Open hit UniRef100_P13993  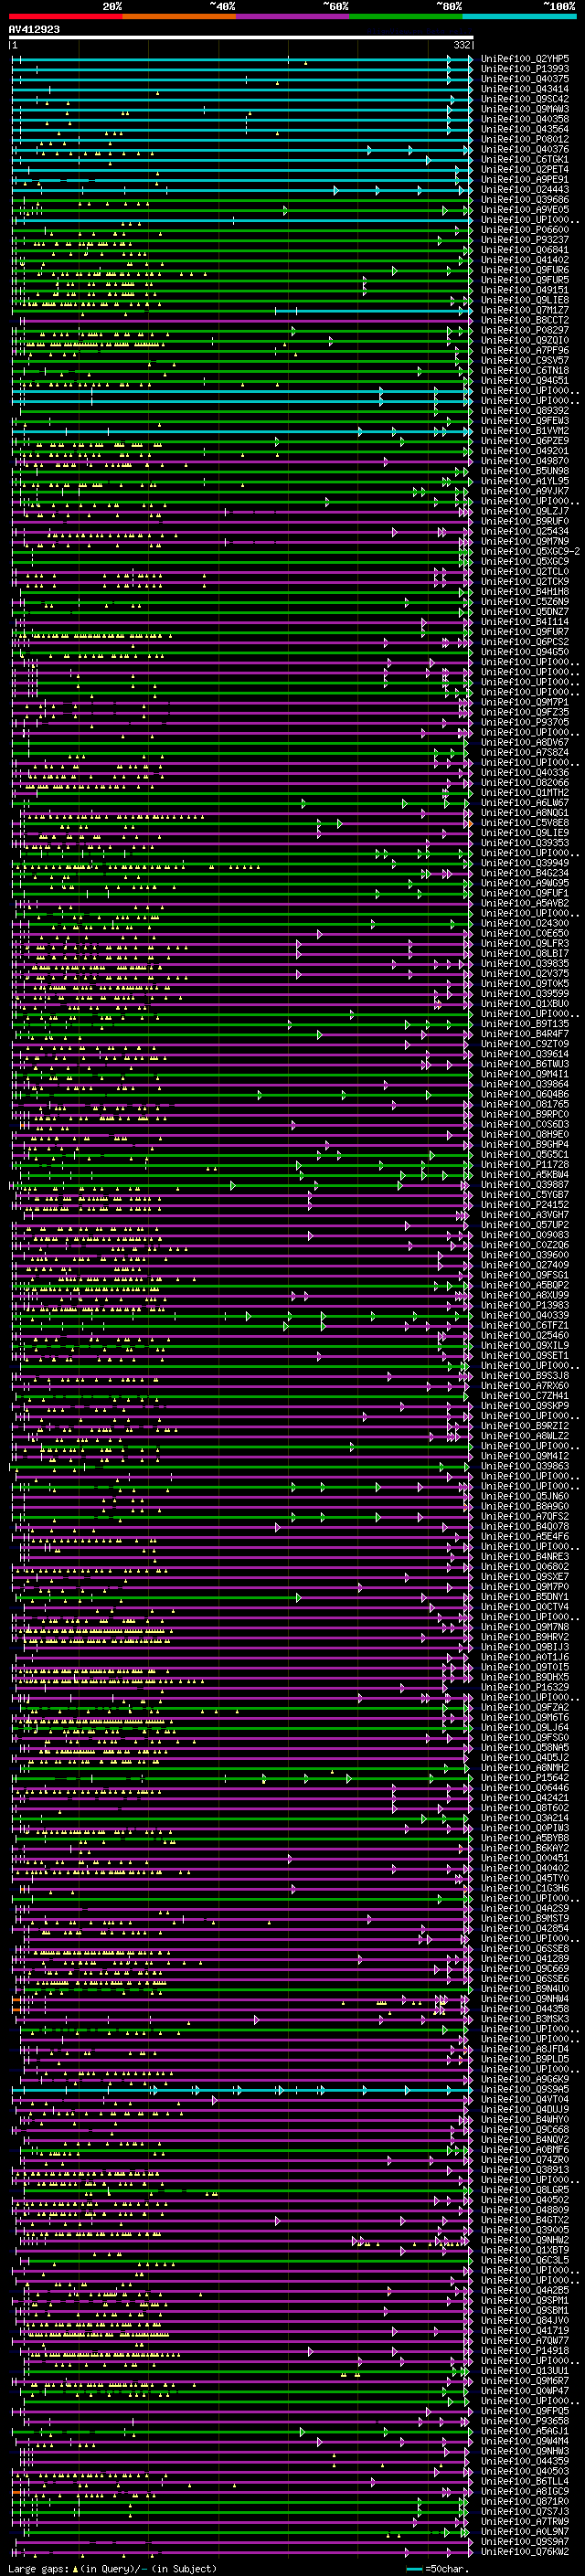coord(525,69)
